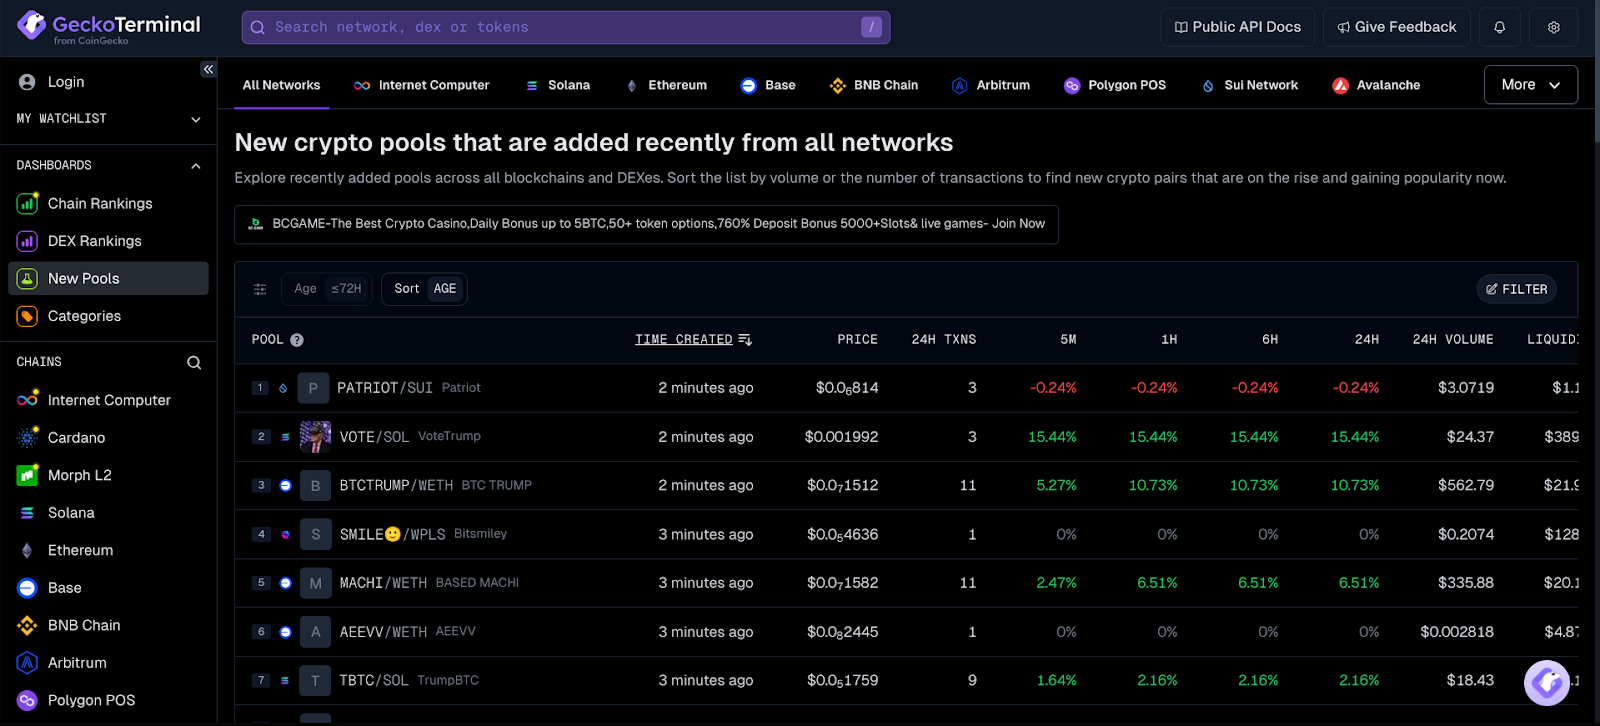Click Give Feedback button

click(1397, 27)
